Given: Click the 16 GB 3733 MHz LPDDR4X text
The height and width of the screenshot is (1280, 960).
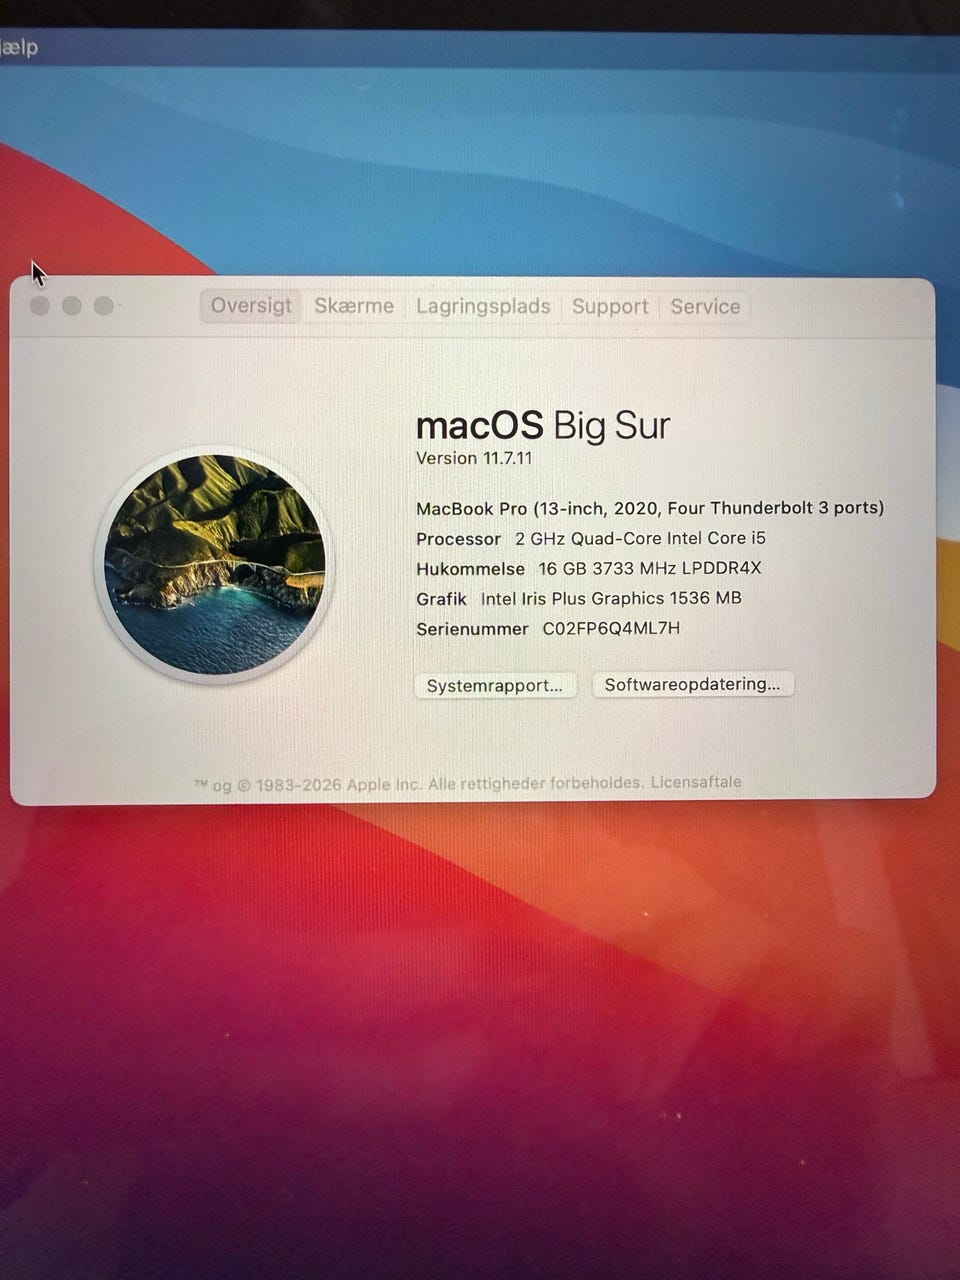Looking at the screenshot, I should 650,568.
